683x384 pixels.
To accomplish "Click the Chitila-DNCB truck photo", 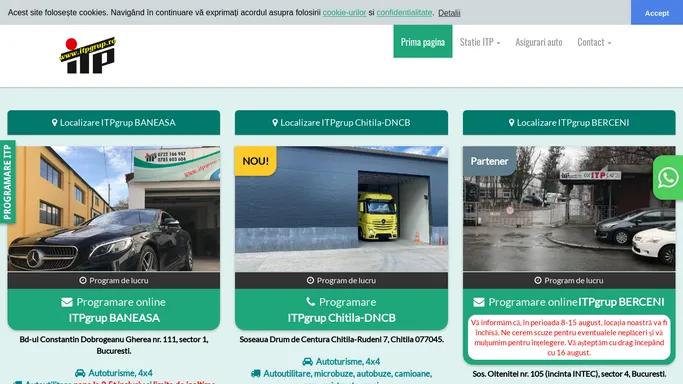I will pos(341,209).
